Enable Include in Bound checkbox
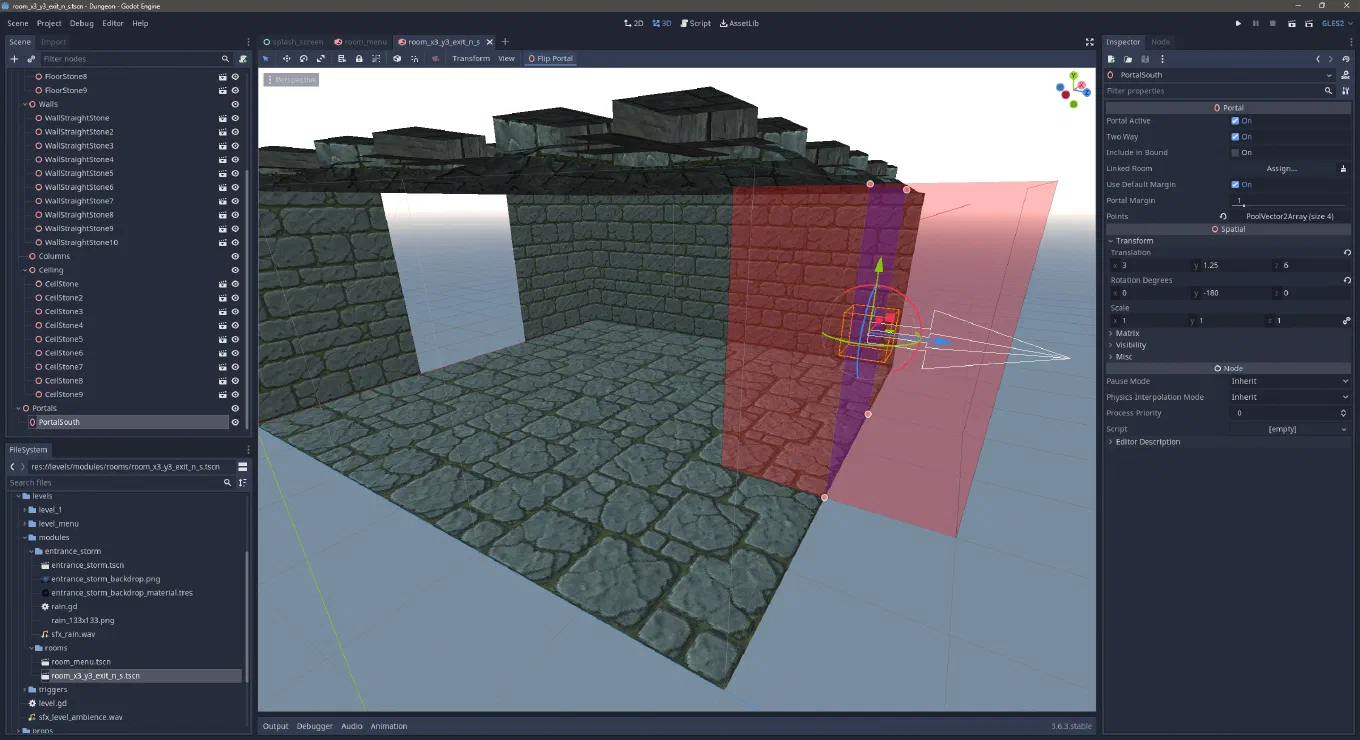 pyautogui.click(x=1235, y=153)
